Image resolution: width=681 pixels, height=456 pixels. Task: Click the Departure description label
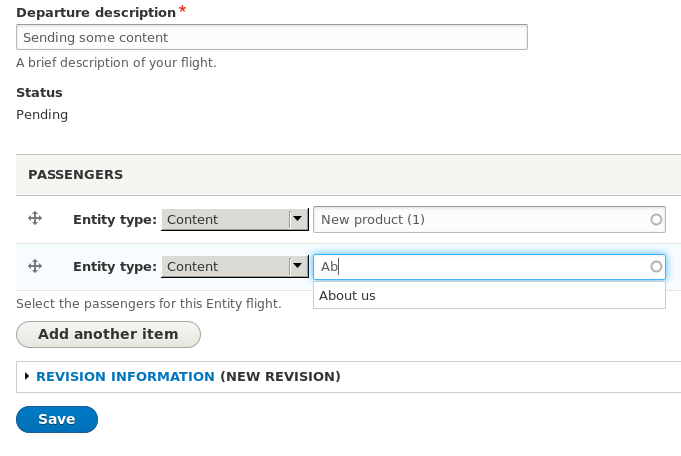pos(96,13)
